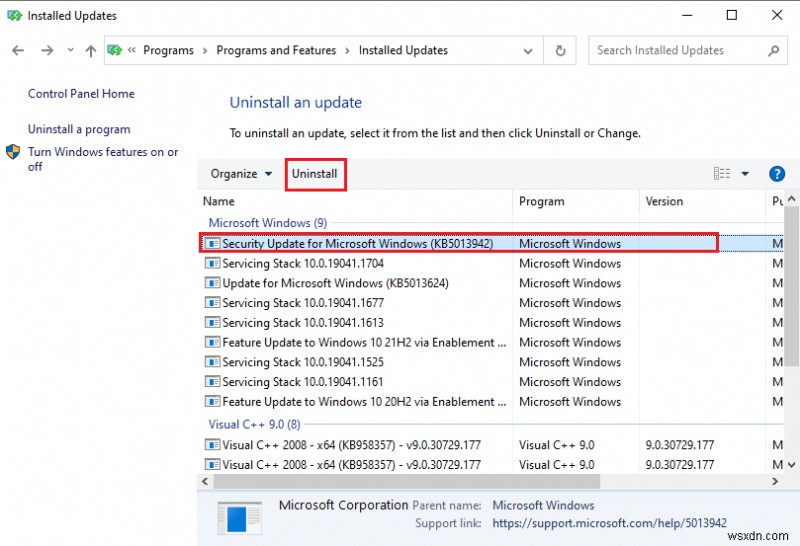Open the recent locations dropdown arrow
This screenshot has height=546, width=800.
click(70, 50)
